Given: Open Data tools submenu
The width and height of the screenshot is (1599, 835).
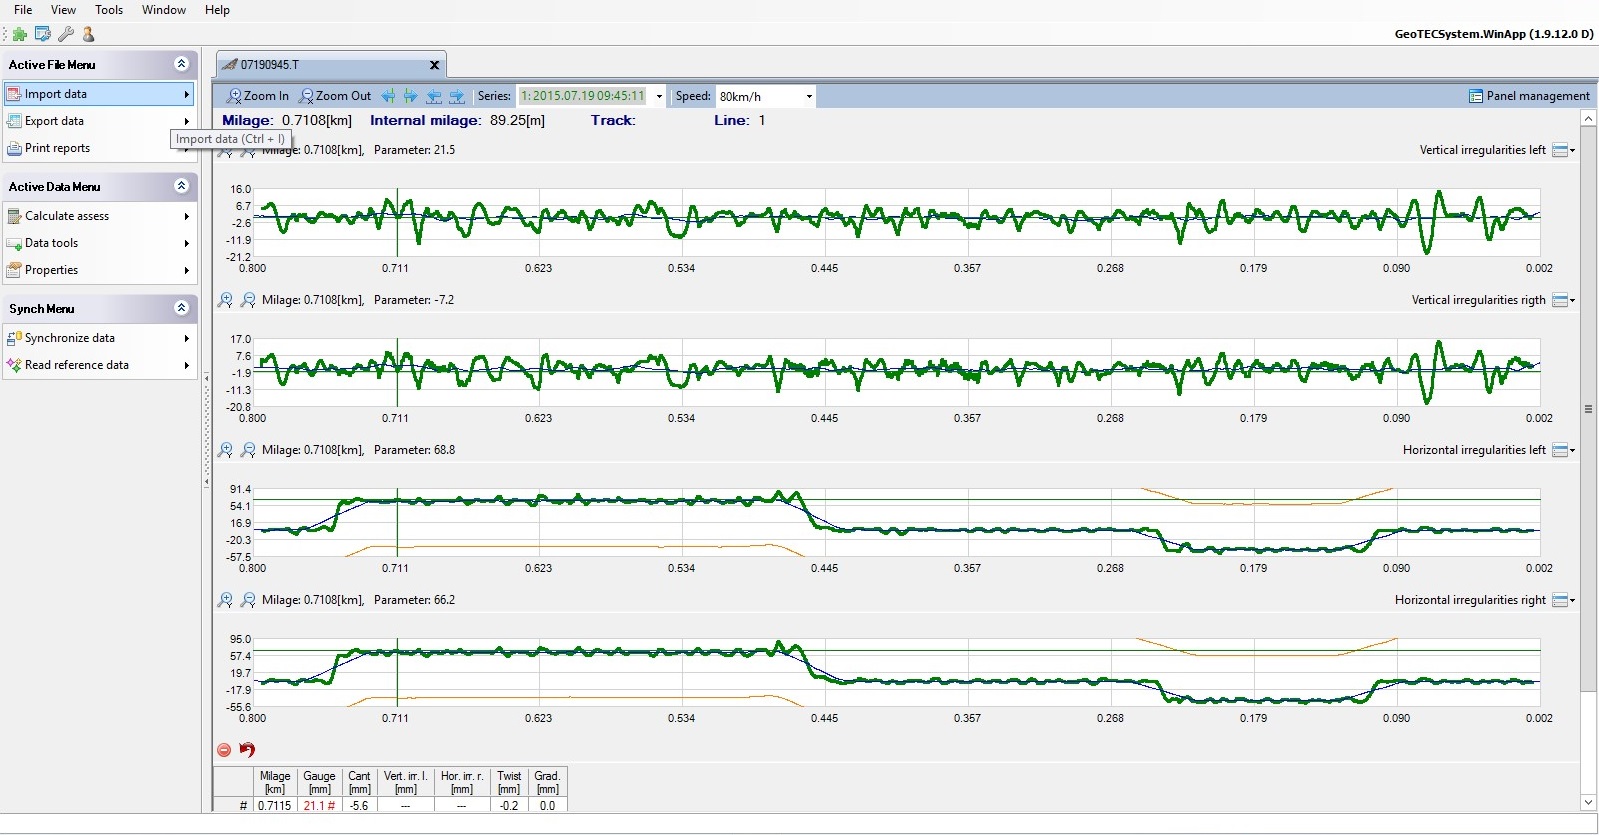Looking at the screenshot, I should (99, 243).
